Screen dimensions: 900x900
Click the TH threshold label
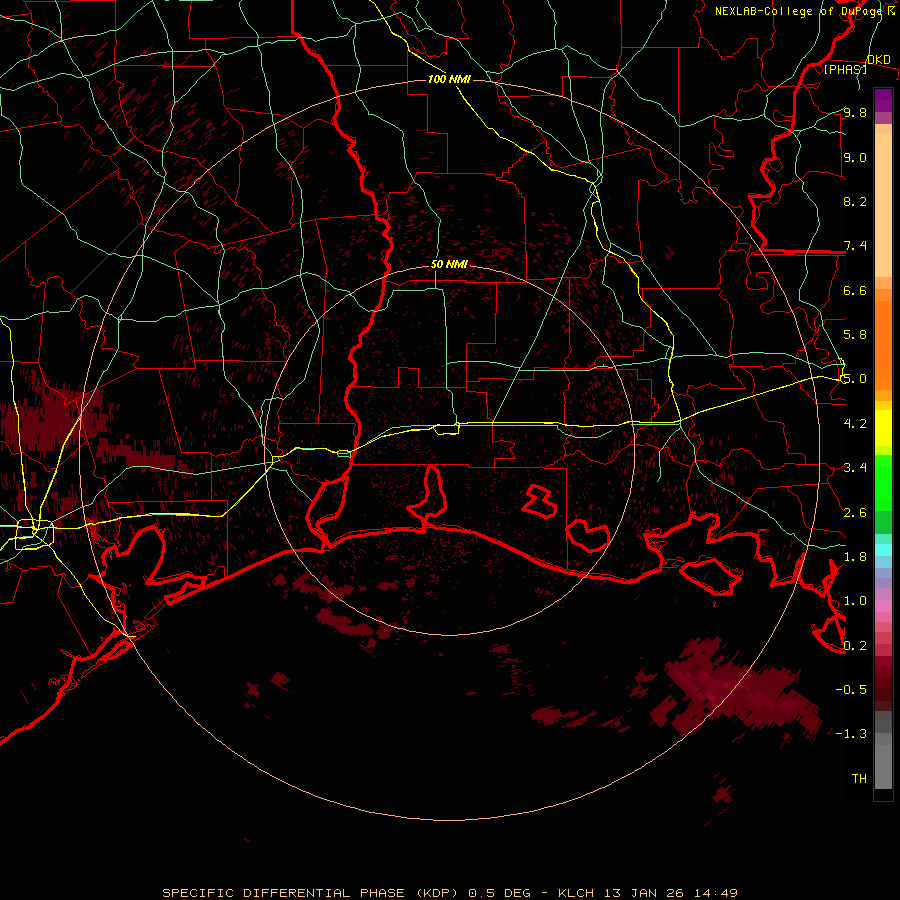click(x=859, y=779)
